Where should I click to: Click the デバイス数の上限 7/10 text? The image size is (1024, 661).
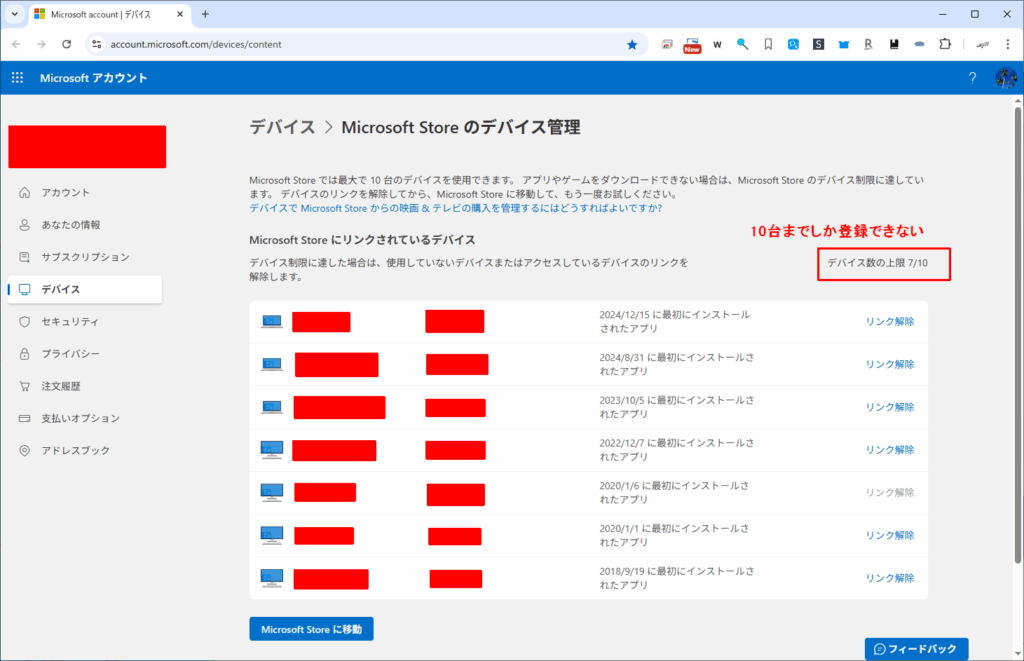point(878,263)
